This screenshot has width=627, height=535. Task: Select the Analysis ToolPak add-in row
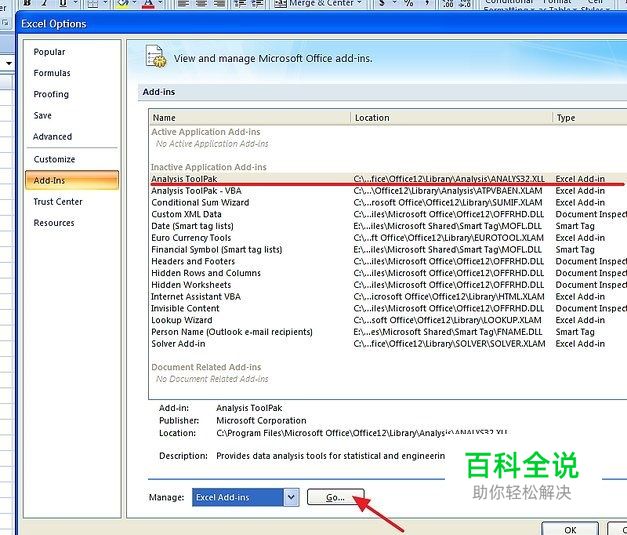click(x=388, y=179)
